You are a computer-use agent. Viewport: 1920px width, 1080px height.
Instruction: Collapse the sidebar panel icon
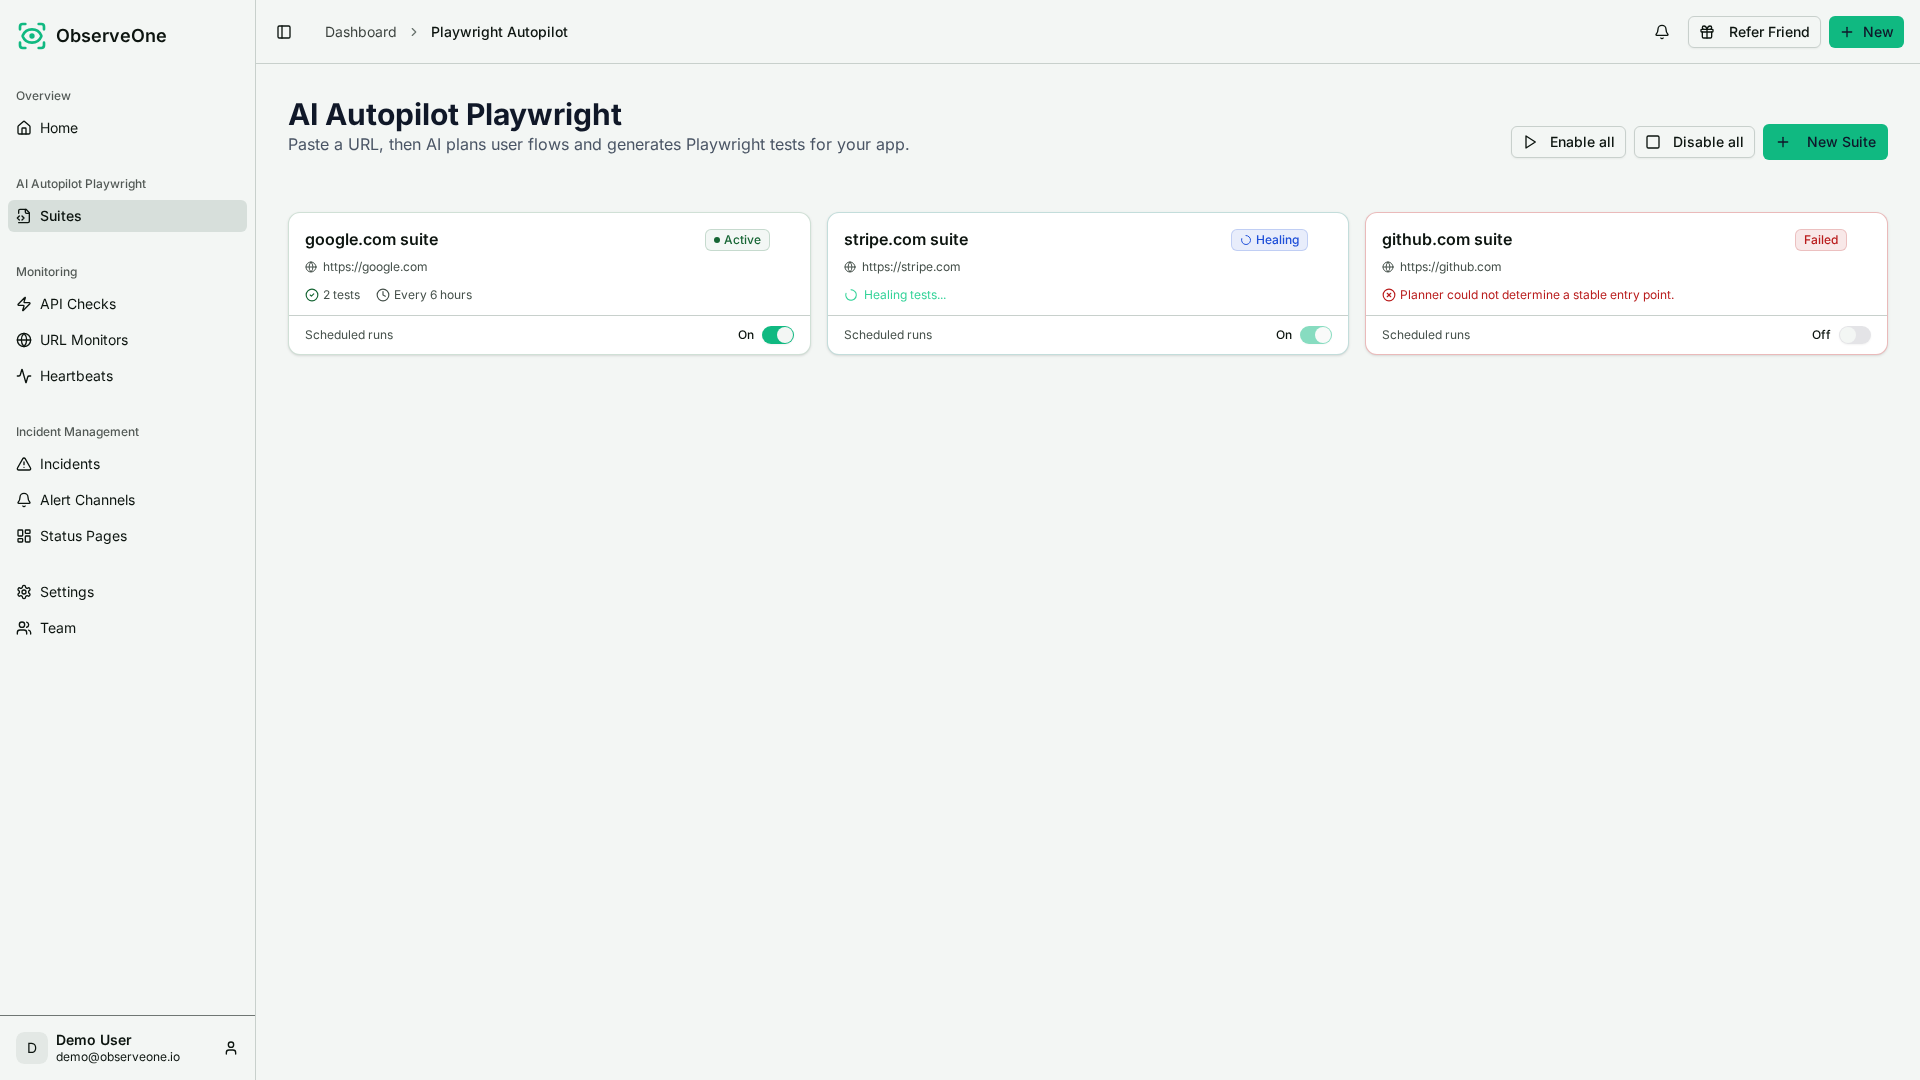pos(284,32)
